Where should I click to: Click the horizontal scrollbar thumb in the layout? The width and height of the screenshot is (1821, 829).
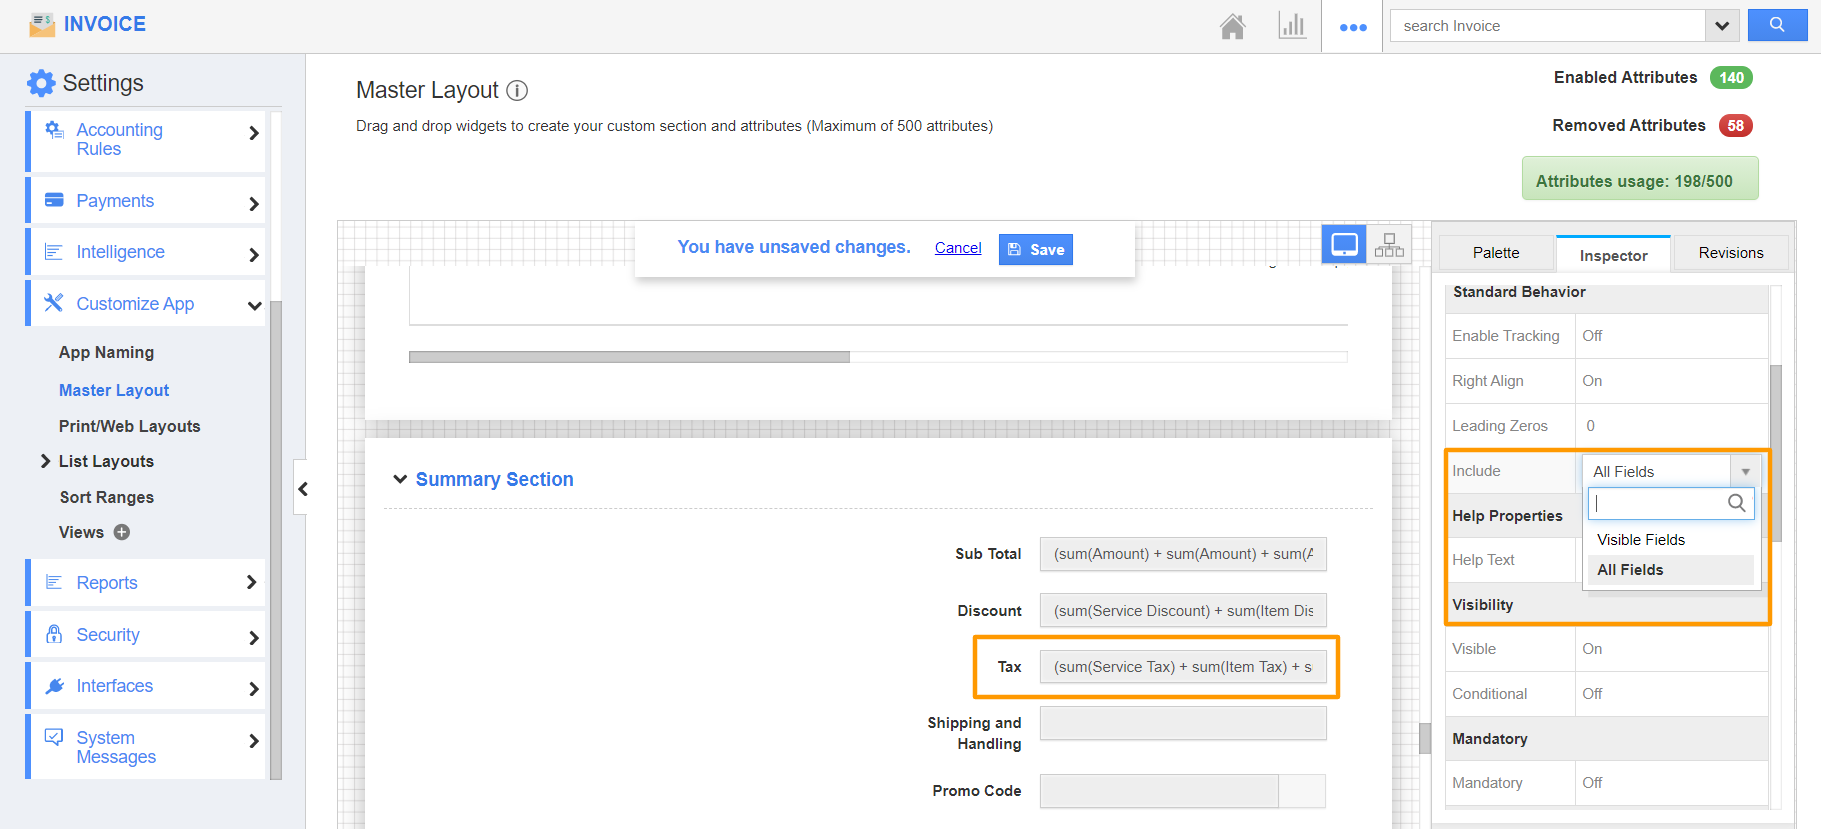pos(629,357)
